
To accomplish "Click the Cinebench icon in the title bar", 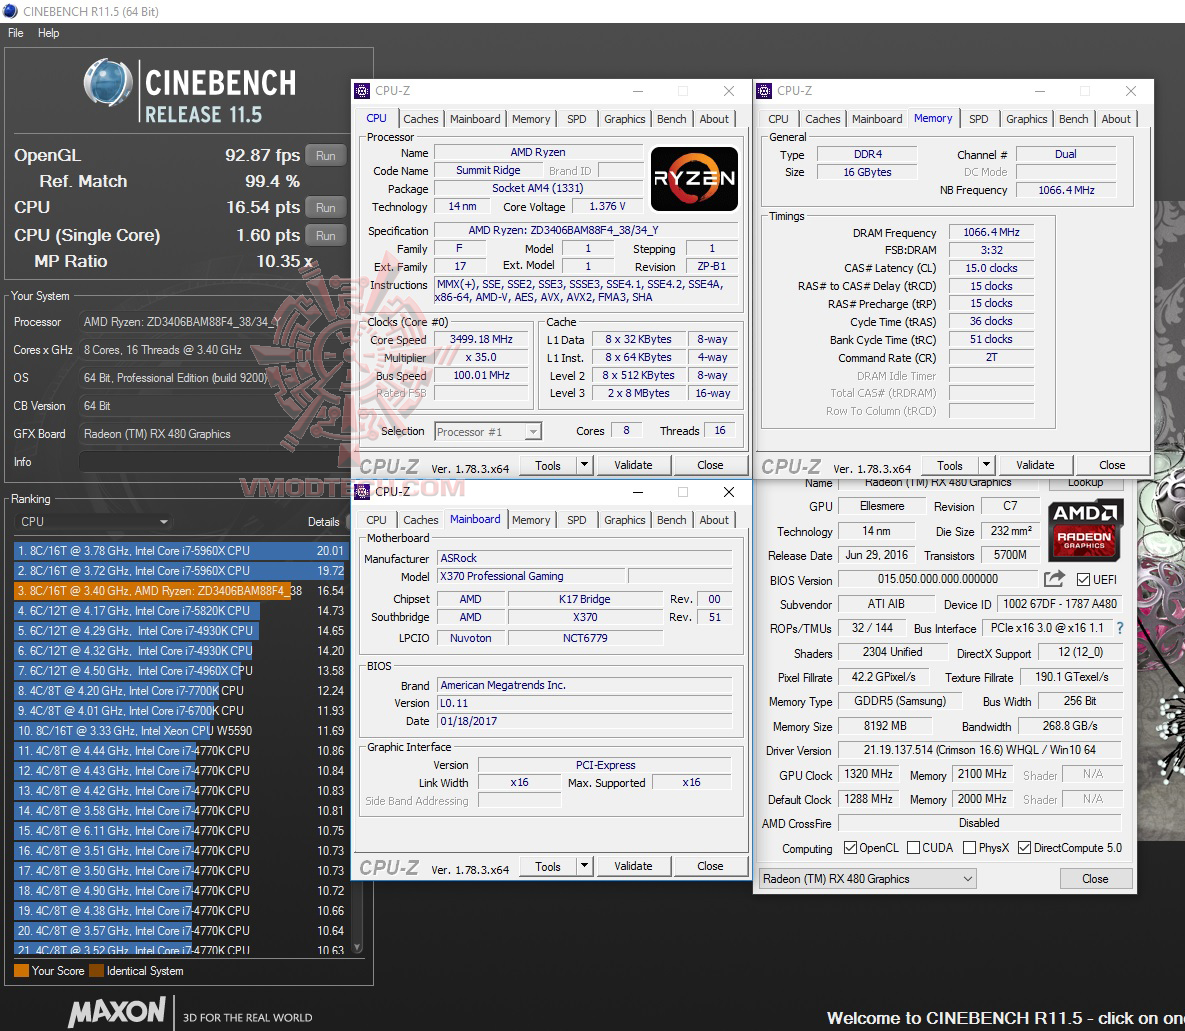I will pos(10,11).
